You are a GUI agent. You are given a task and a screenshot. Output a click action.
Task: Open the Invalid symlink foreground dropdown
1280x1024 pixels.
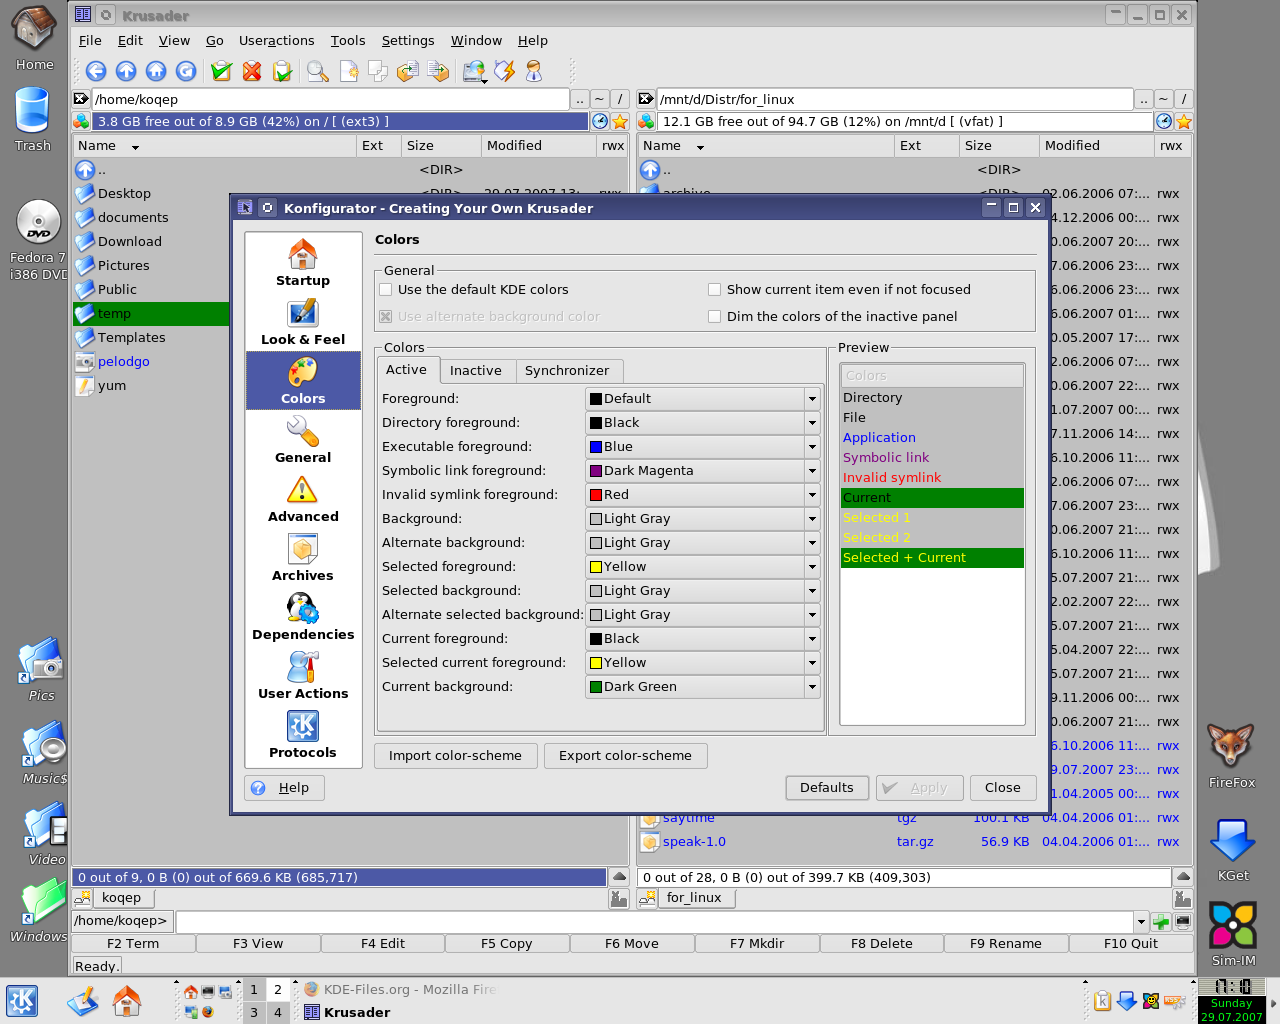(703, 495)
